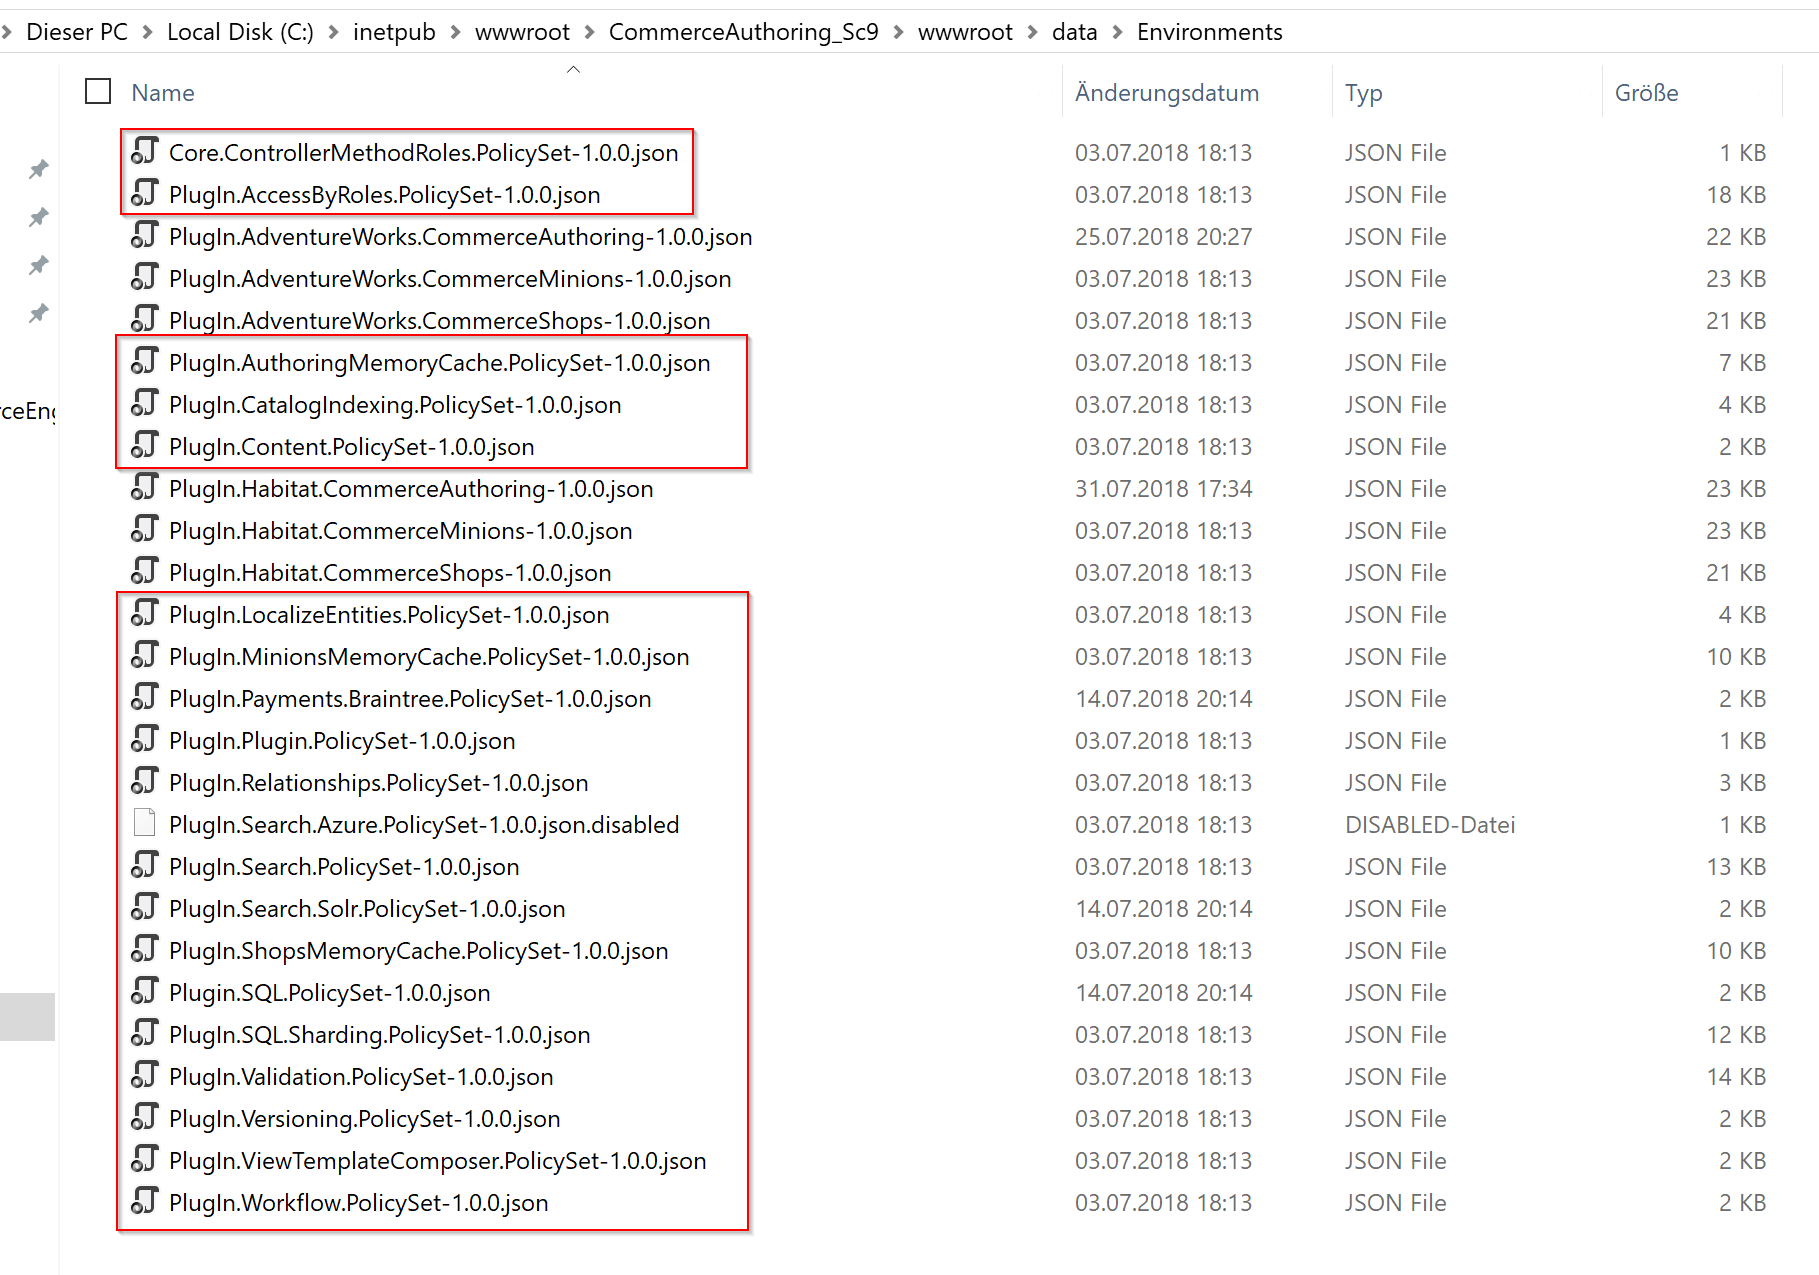Viewport: 1819px width, 1275px height.
Task: Sort files by Änderungsdatum column
Action: 1167,93
